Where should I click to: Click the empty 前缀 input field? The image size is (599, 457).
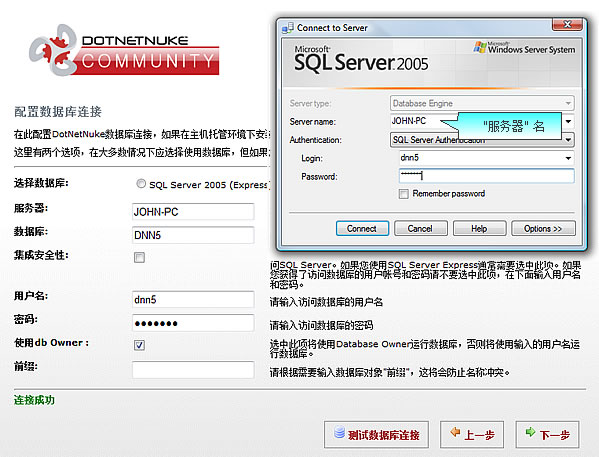coord(193,369)
